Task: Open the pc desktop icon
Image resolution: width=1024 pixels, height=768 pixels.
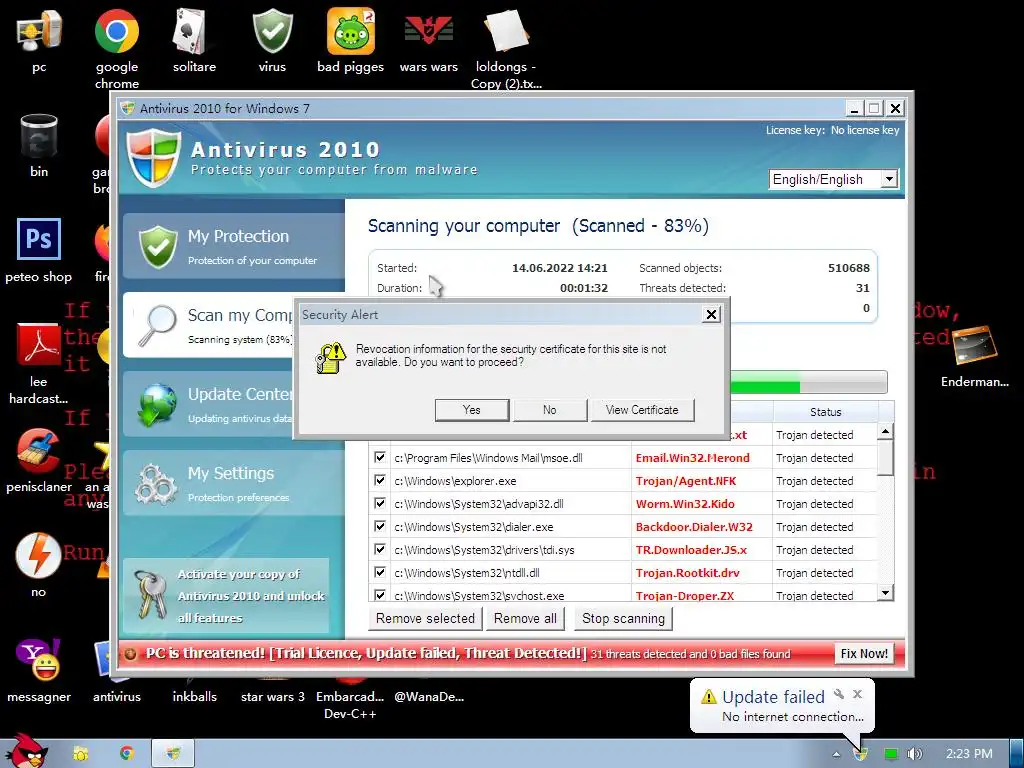Action: tap(39, 33)
